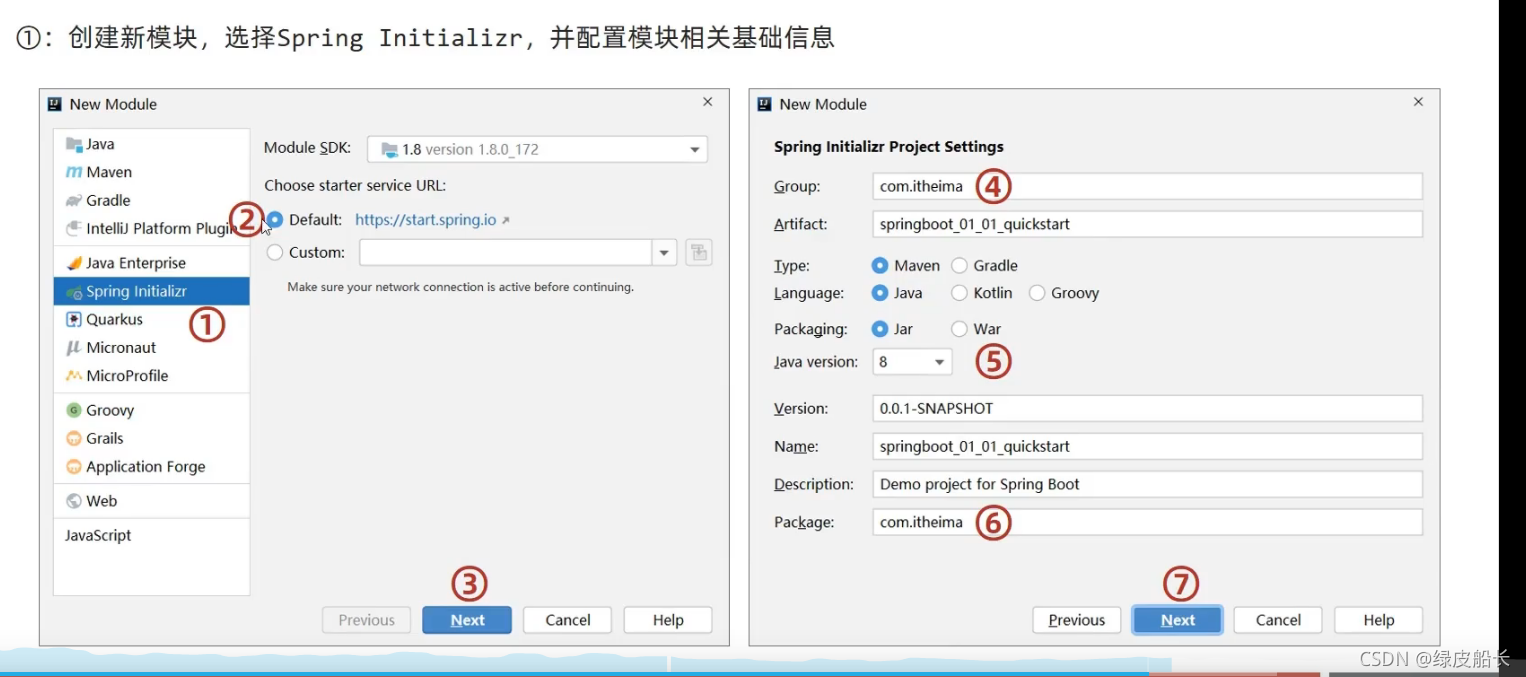Click the Group input field

[x=1147, y=186]
